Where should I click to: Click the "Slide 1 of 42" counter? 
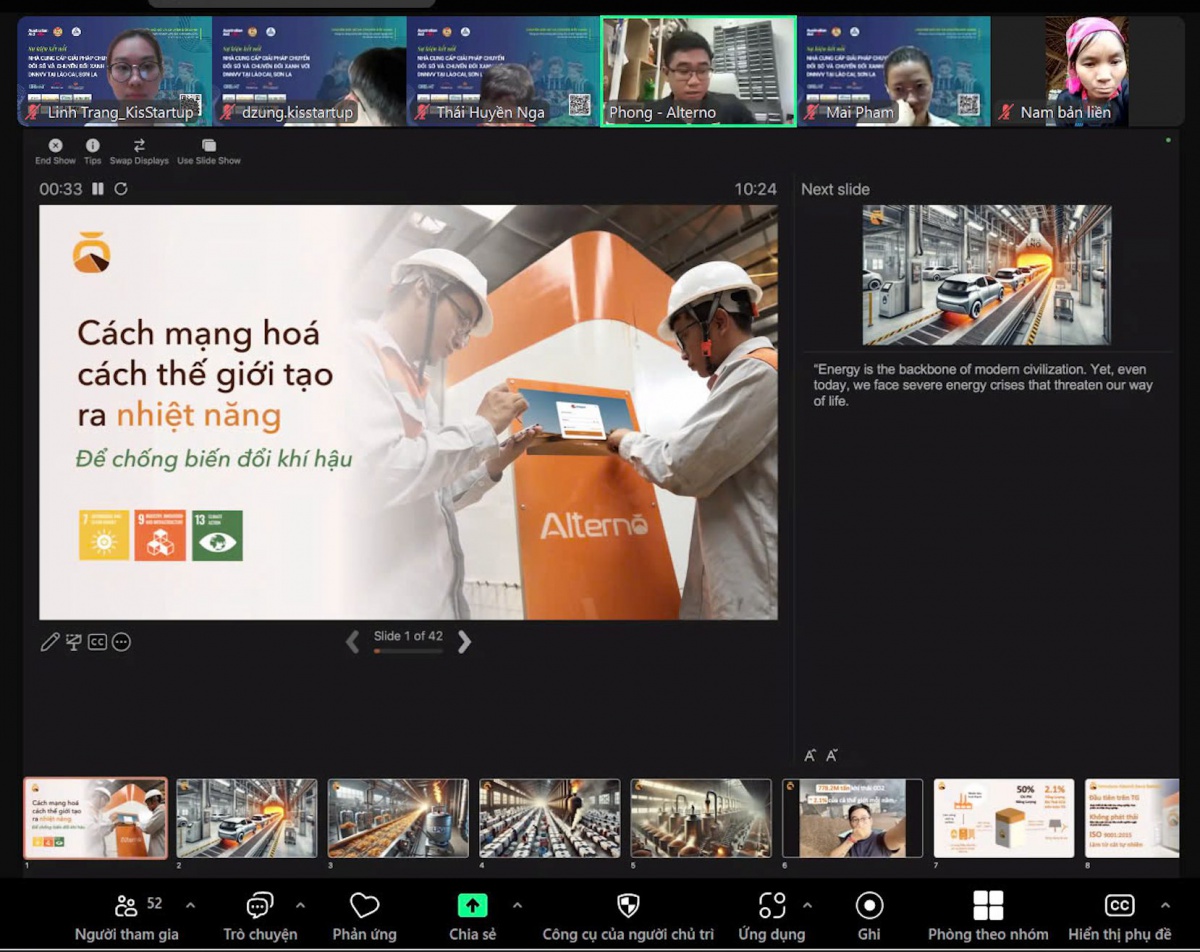[x=408, y=636]
